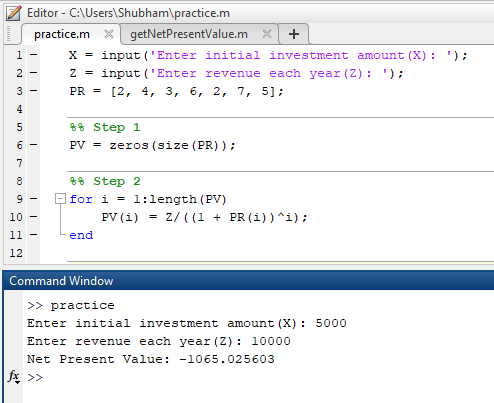This screenshot has height=403, width=494.
Task: Click the '%% Step 1' comment
Action: [x=105, y=127]
